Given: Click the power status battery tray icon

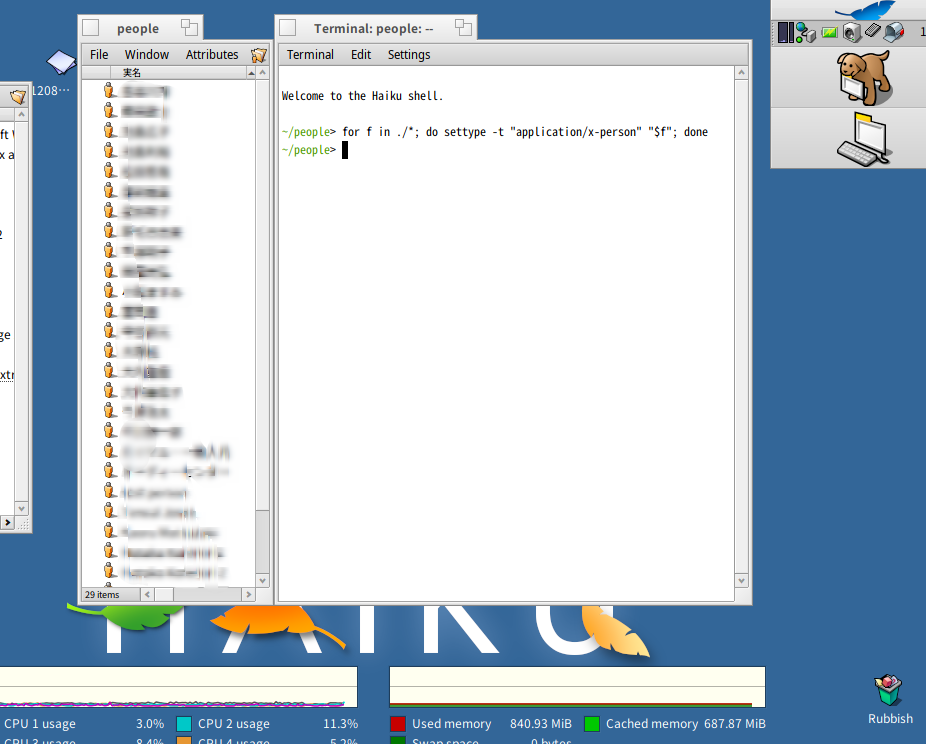Looking at the screenshot, I should (x=829, y=33).
